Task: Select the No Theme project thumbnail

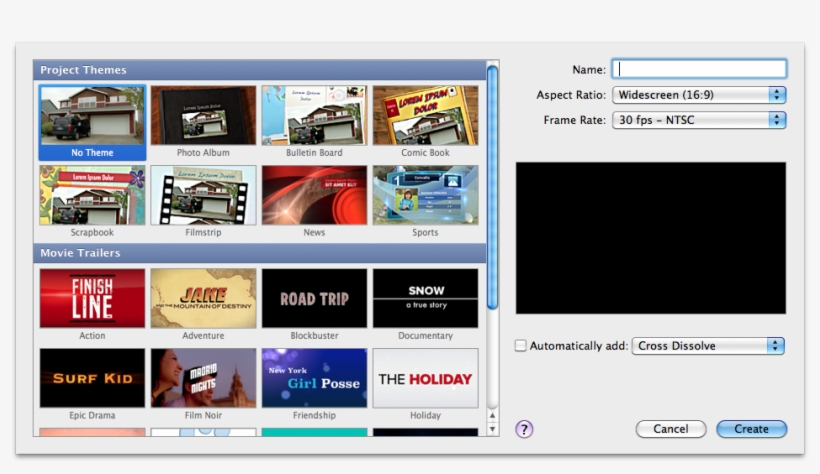Action: (x=92, y=115)
